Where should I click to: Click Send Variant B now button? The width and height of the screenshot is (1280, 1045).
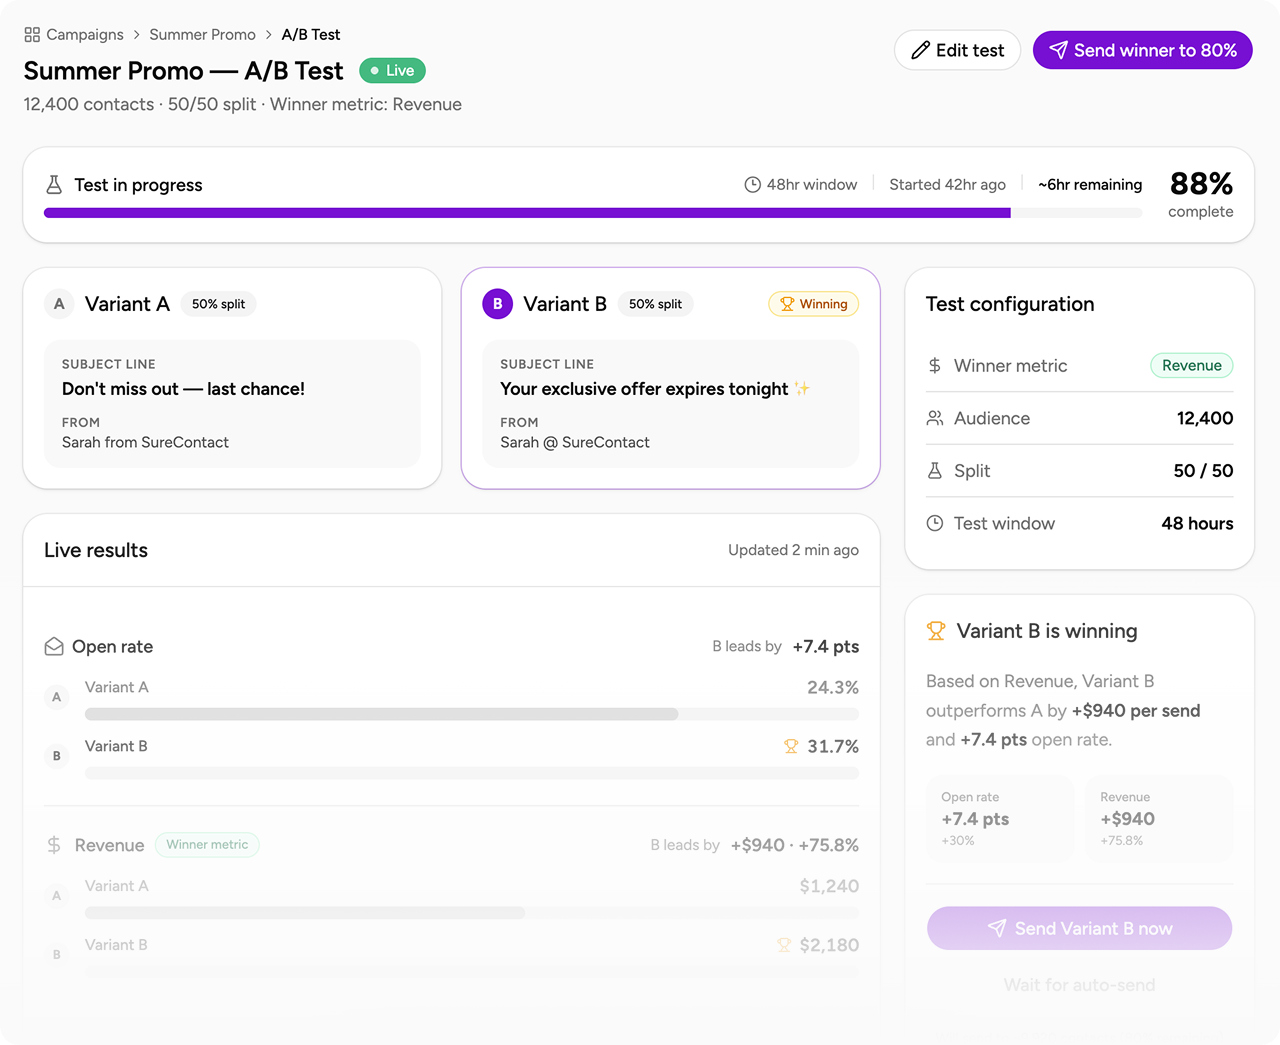(x=1079, y=928)
